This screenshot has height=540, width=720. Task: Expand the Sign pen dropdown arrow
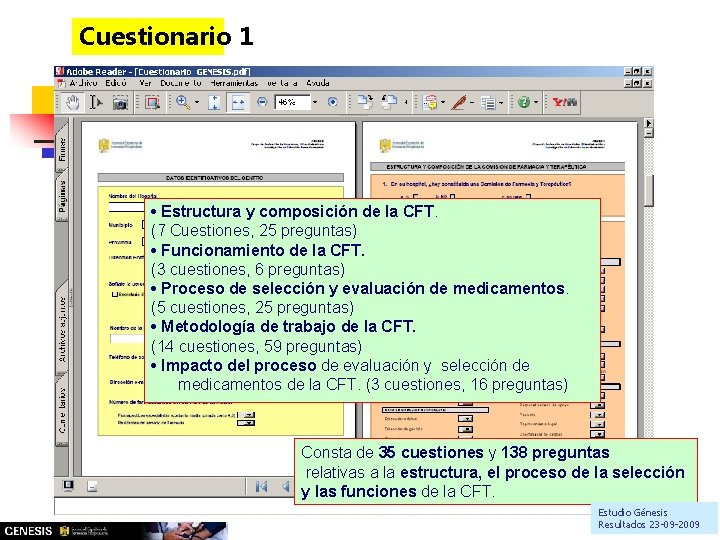[472, 102]
